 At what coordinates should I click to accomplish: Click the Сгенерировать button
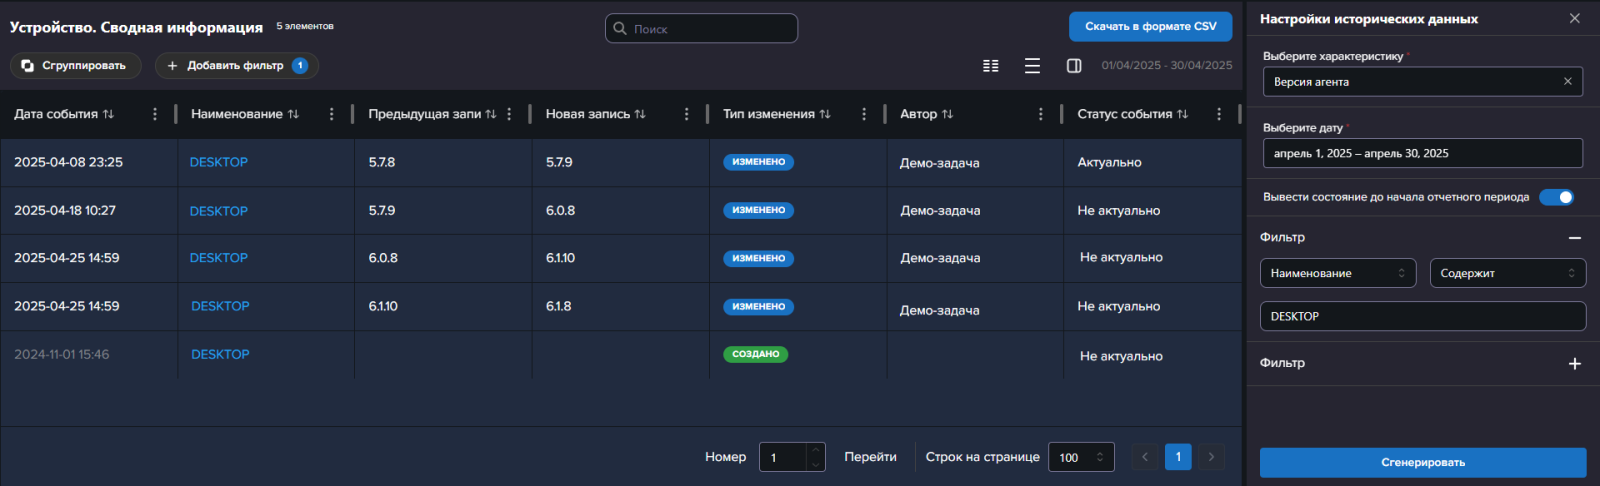click(1423, 462)
